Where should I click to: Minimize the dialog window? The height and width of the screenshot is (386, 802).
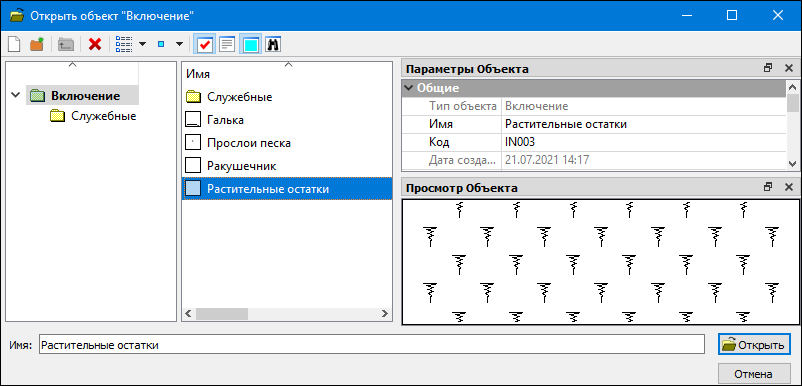coord(687,15)
